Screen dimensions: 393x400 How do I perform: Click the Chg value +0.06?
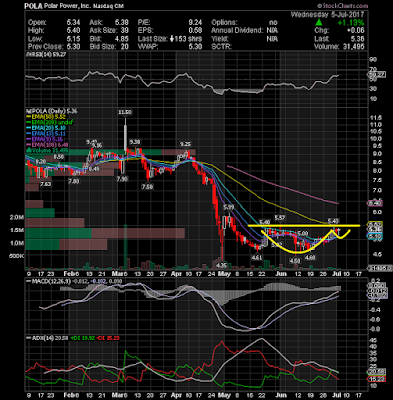click(x=355, y=31)
